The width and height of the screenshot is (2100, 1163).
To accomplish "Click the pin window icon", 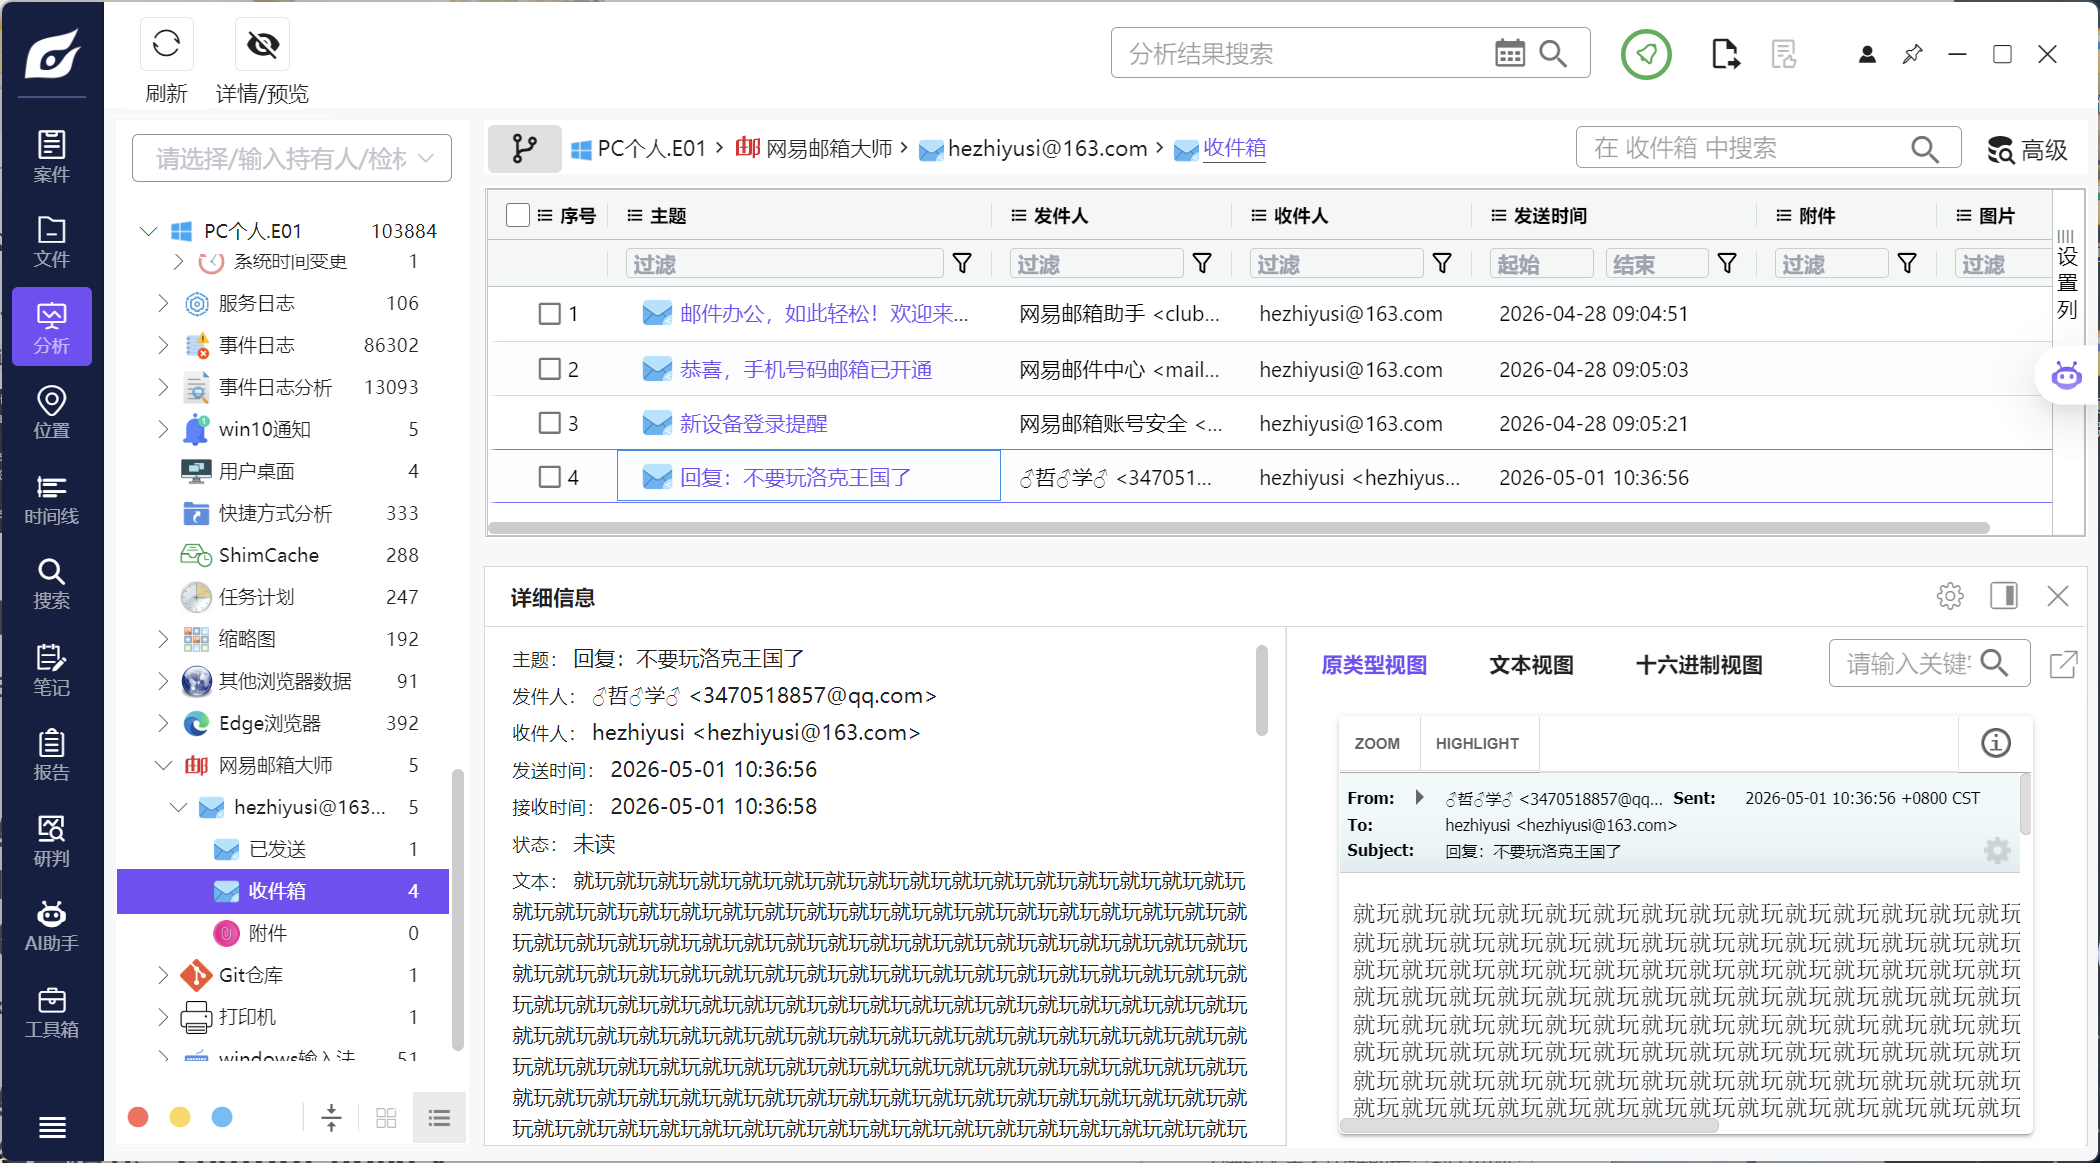I will 1912,54.
